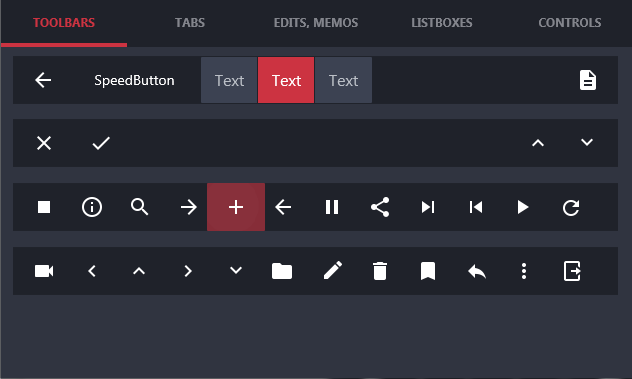Click the document page icon

pyautogui.click(x=588, y=80)
